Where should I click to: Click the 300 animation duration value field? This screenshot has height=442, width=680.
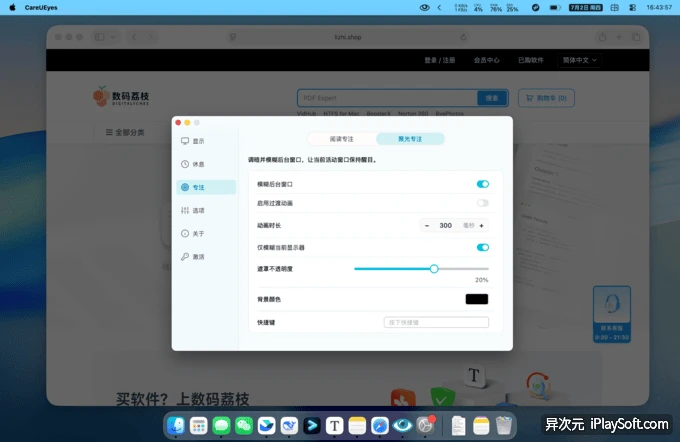[445, 226]
